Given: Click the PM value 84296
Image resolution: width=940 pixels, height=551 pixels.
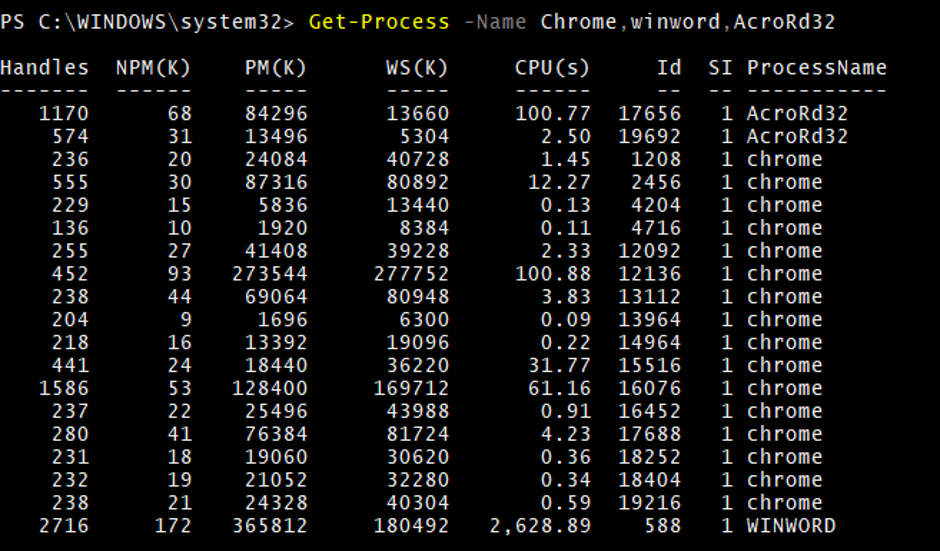Looking at the screenshot, I should point(276,113).
